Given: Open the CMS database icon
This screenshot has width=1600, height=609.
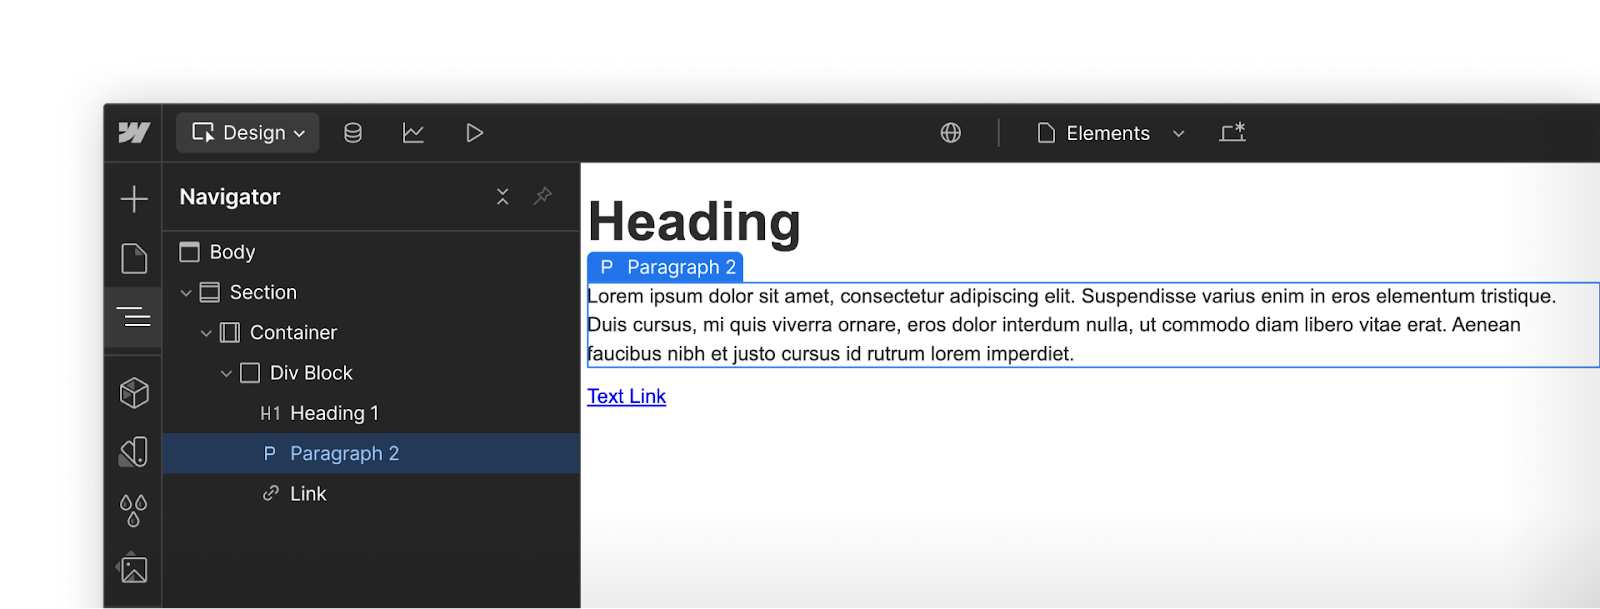Looking at the screenshot, I should 353,133.
